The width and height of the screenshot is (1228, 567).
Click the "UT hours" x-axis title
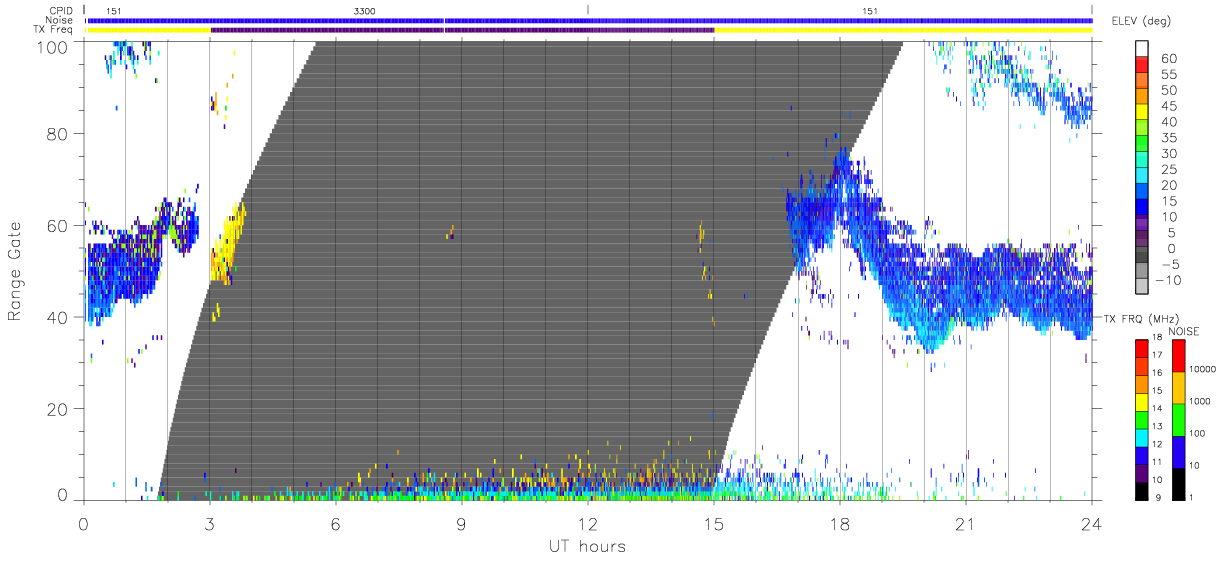[x=586, y=546]
